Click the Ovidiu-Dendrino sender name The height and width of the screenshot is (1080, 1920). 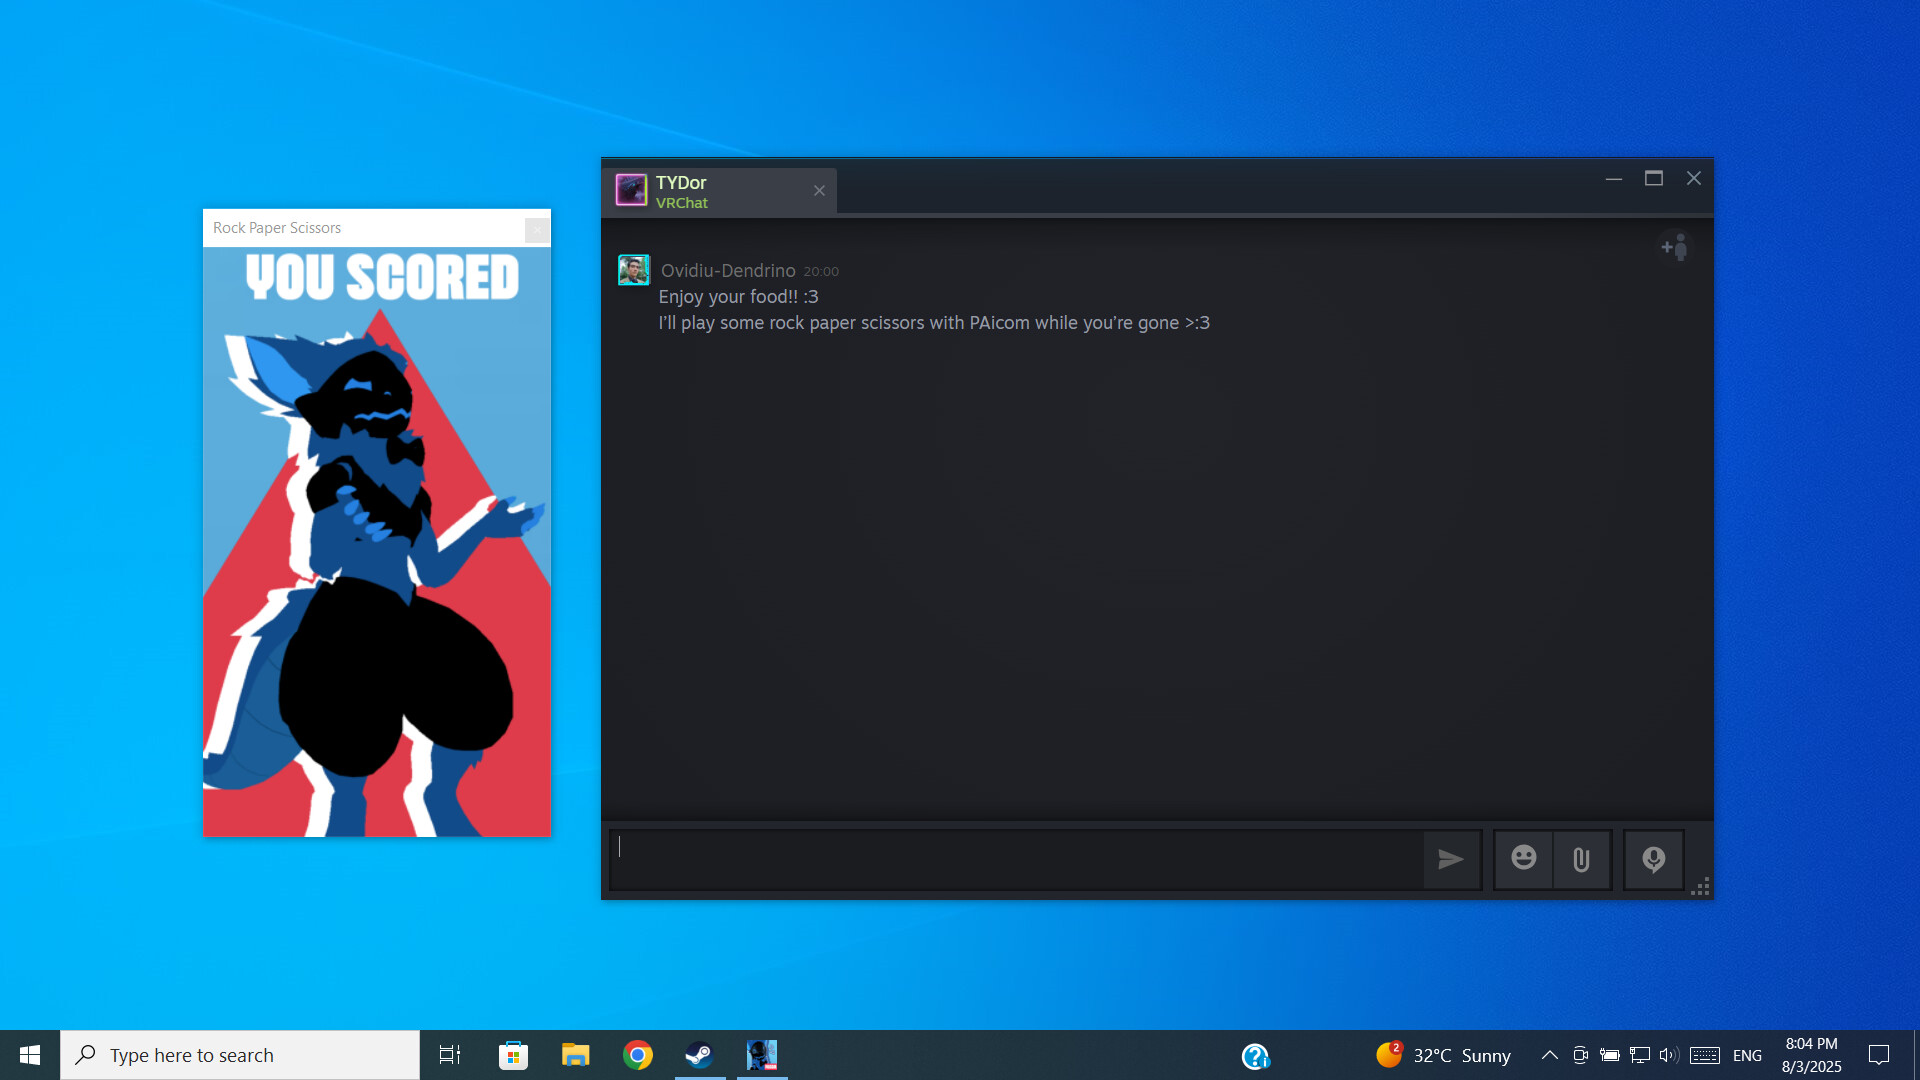(x=727, y=270)
